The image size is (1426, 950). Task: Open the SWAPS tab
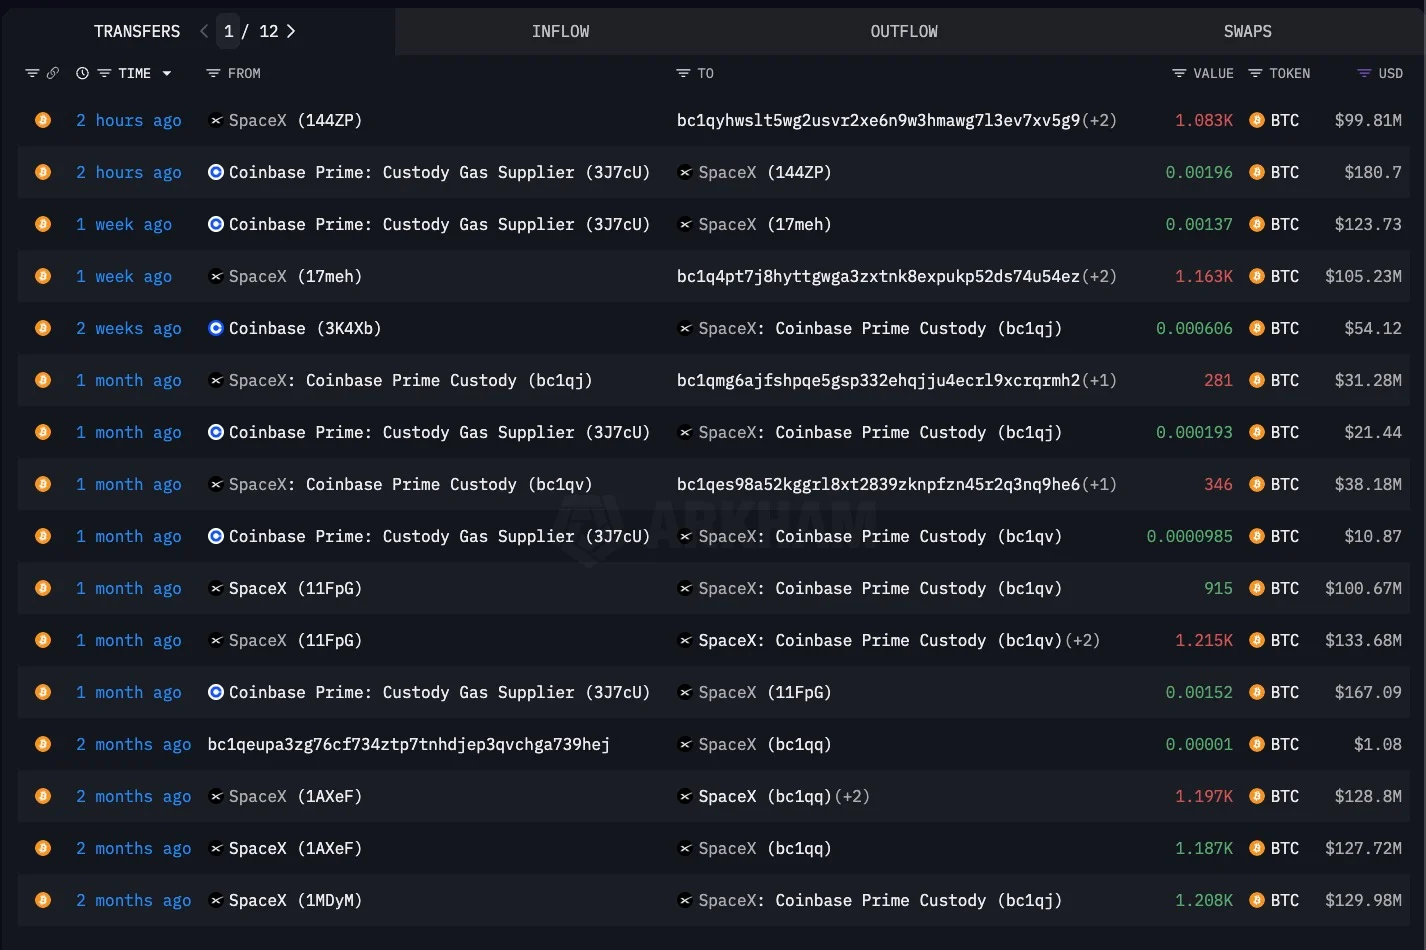click(1247, 31)
